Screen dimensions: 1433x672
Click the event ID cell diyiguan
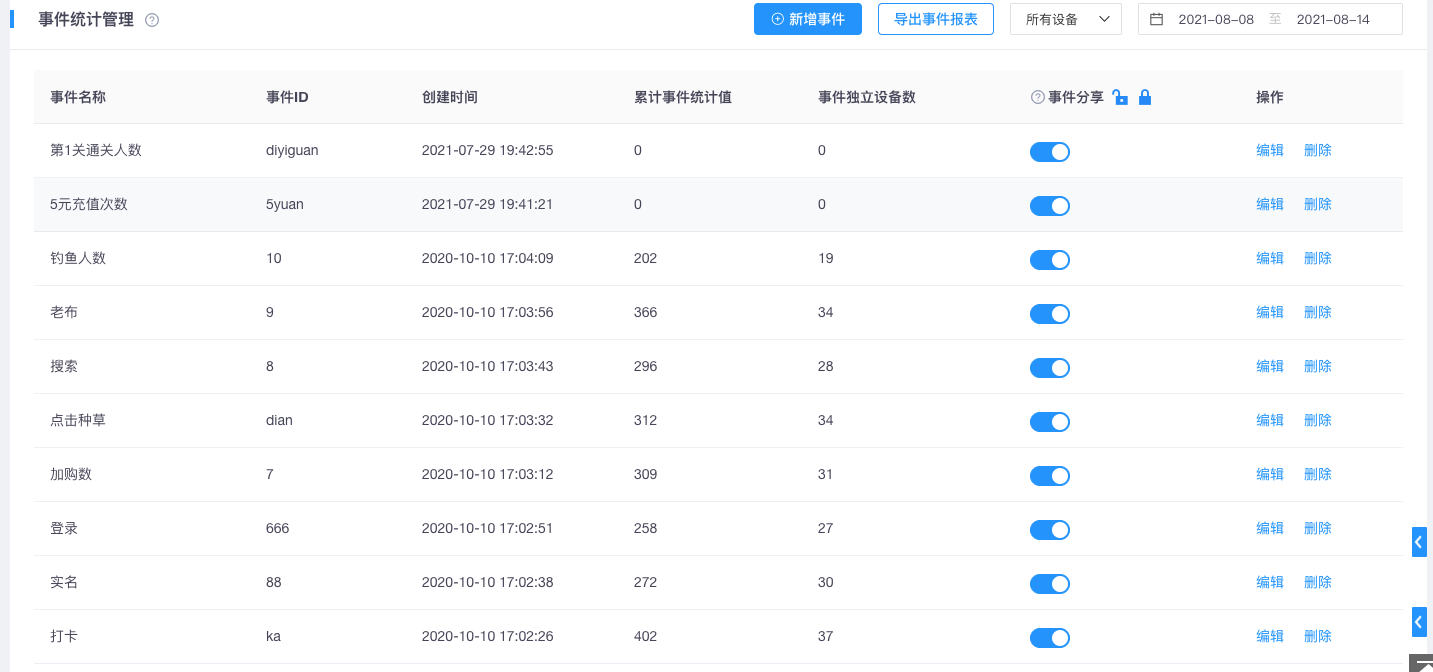tap(292, 150)
